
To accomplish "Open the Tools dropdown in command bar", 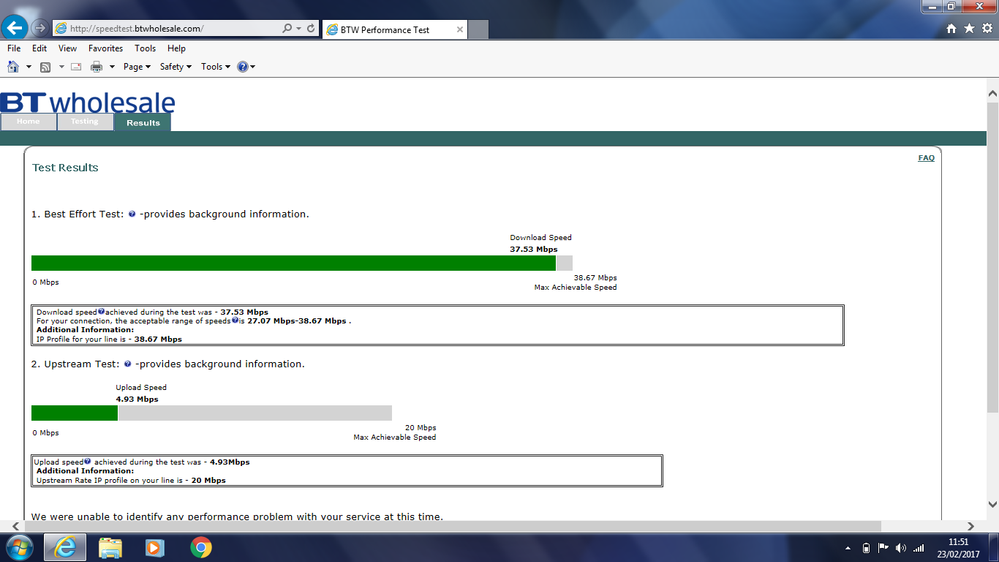I will coord(215,67).
